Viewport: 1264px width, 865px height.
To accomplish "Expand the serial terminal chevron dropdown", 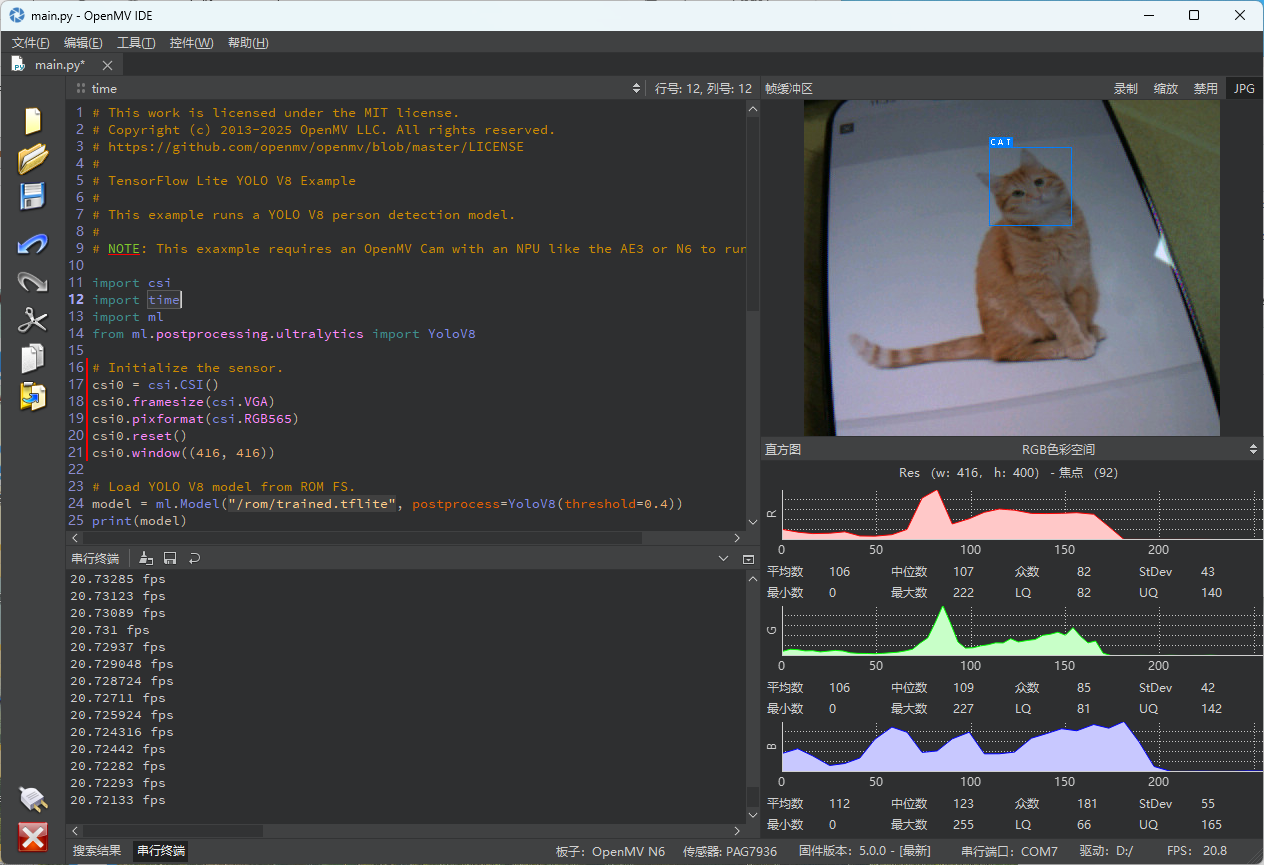I will click(x=724, y=558).
